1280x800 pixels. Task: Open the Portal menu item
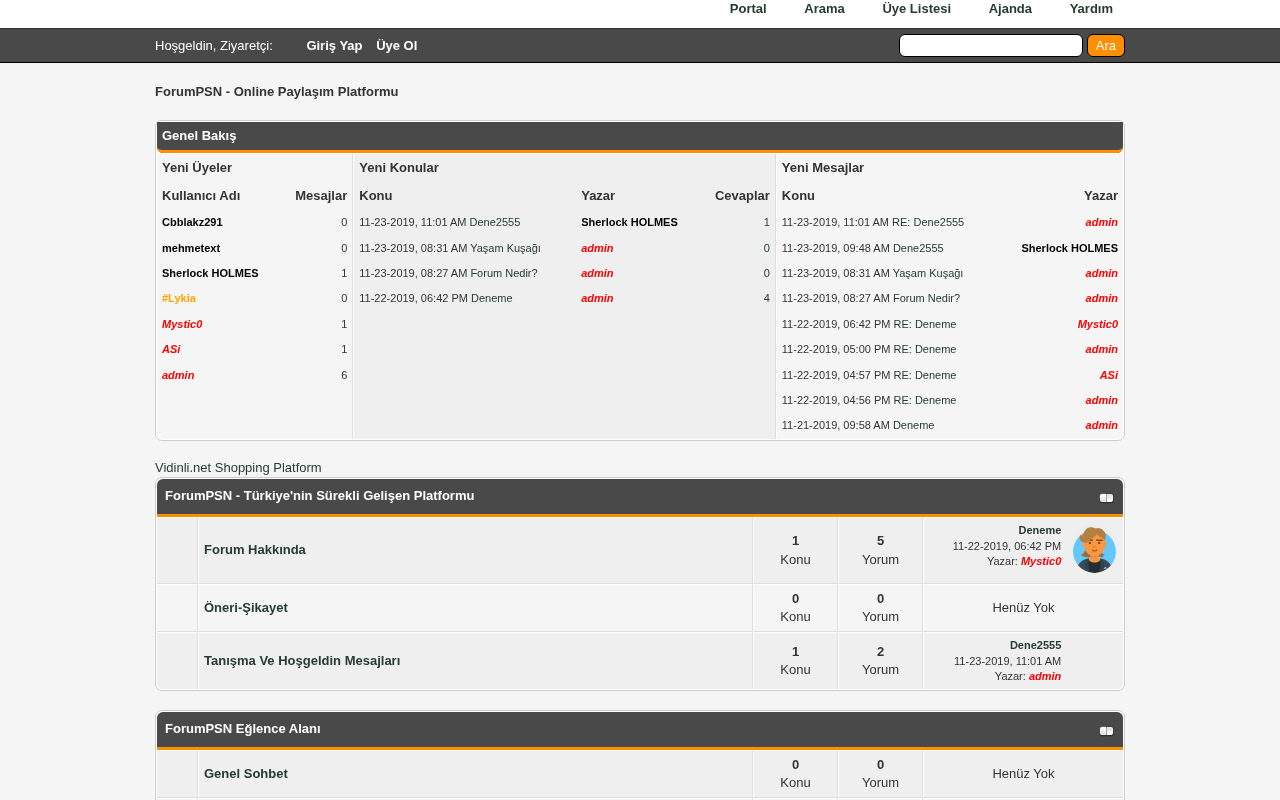click(748, 9)
